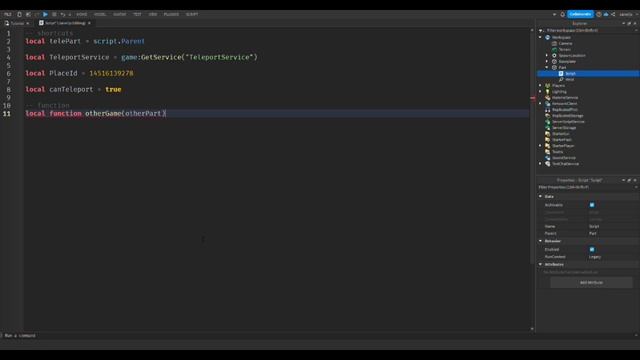Select Teams in Explorer
Screen dimensions: 640x360
(558, 152)
